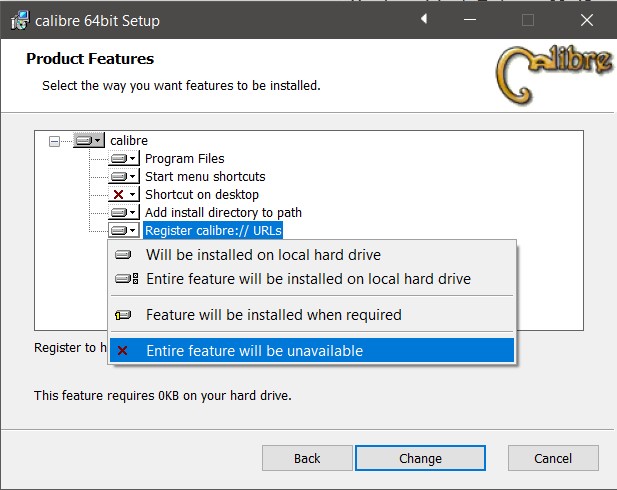Image resolution: width=617 pixels, height=490 pixels.
Task: Open Start menu shortcuts feature dropdown
Action: tap(124, 177)
